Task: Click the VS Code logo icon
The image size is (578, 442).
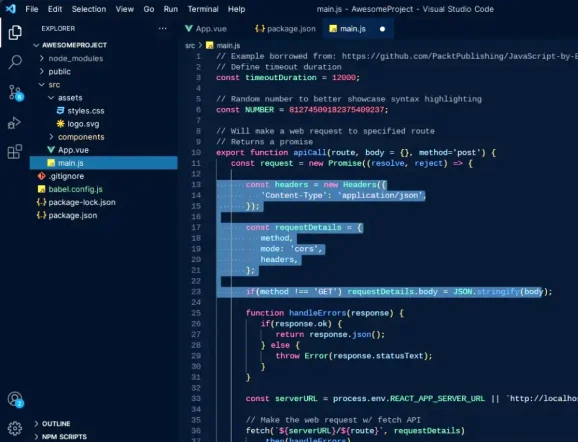Action: click(x=11, y=8)
